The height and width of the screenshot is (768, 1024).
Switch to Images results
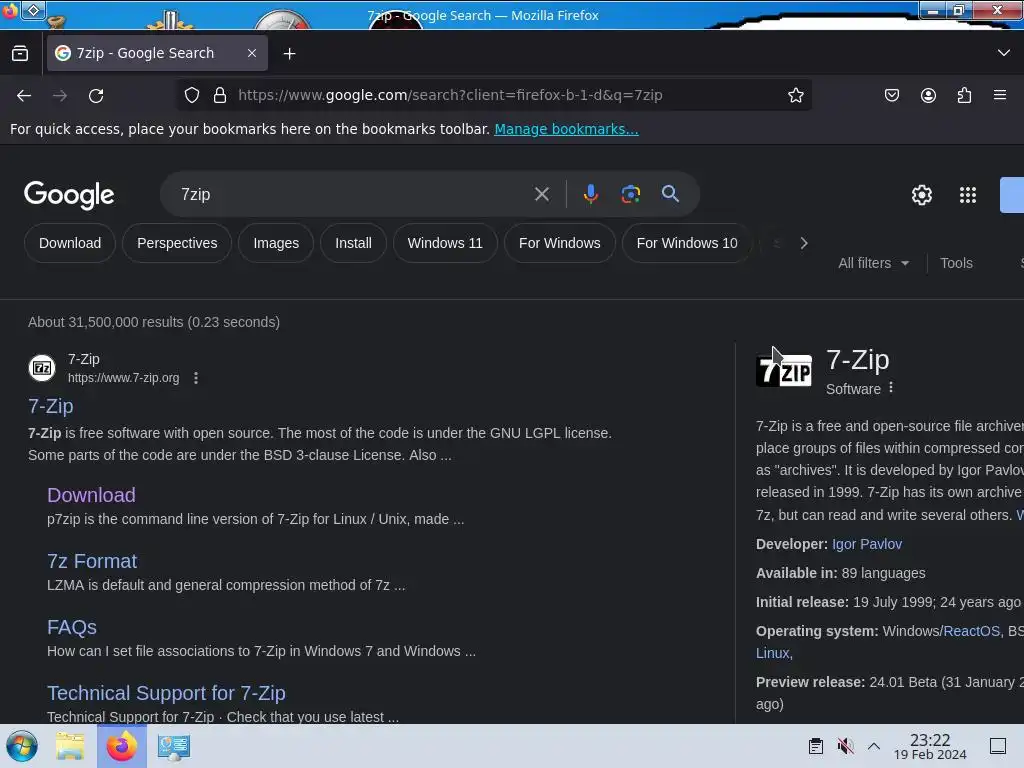276,243
